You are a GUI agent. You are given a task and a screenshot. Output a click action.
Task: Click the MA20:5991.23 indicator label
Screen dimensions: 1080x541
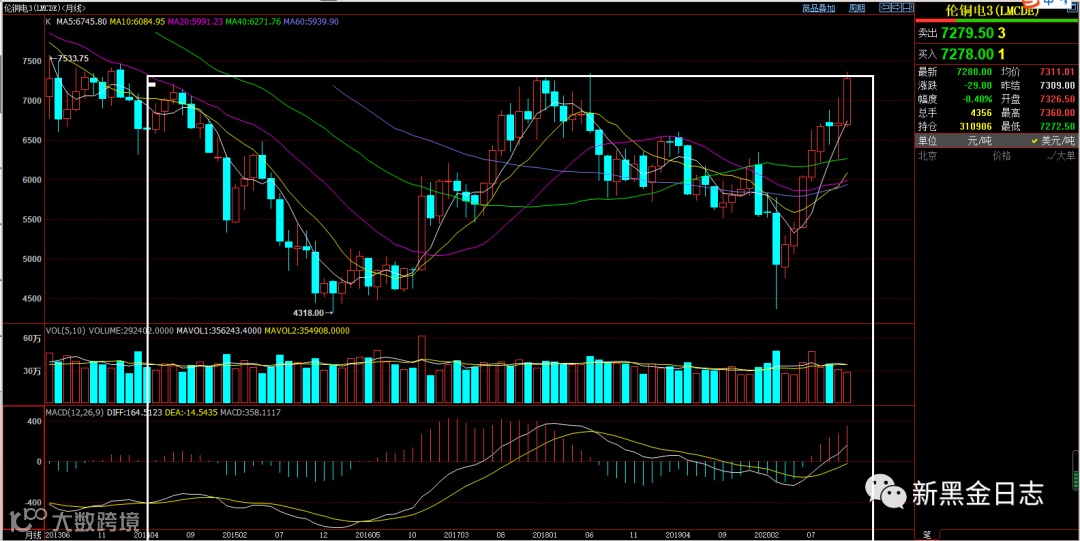coord(196,22)
